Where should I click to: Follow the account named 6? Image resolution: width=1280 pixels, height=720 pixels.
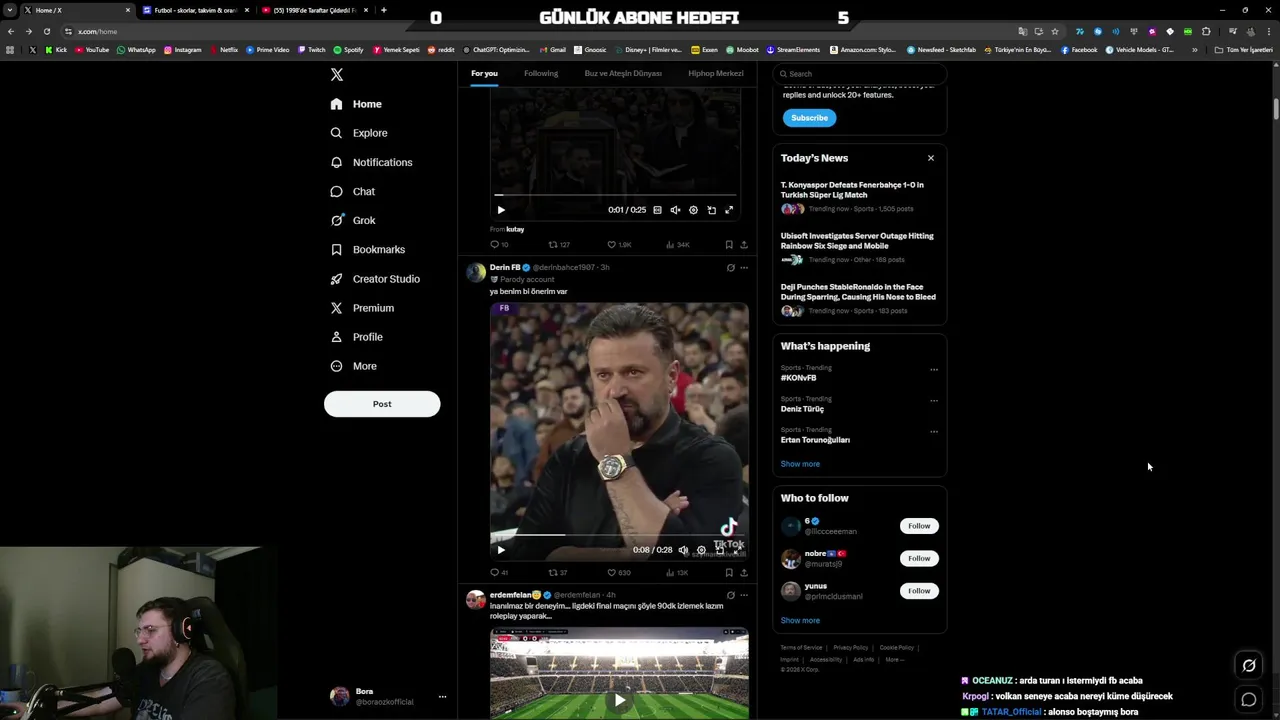pos(919,526)
